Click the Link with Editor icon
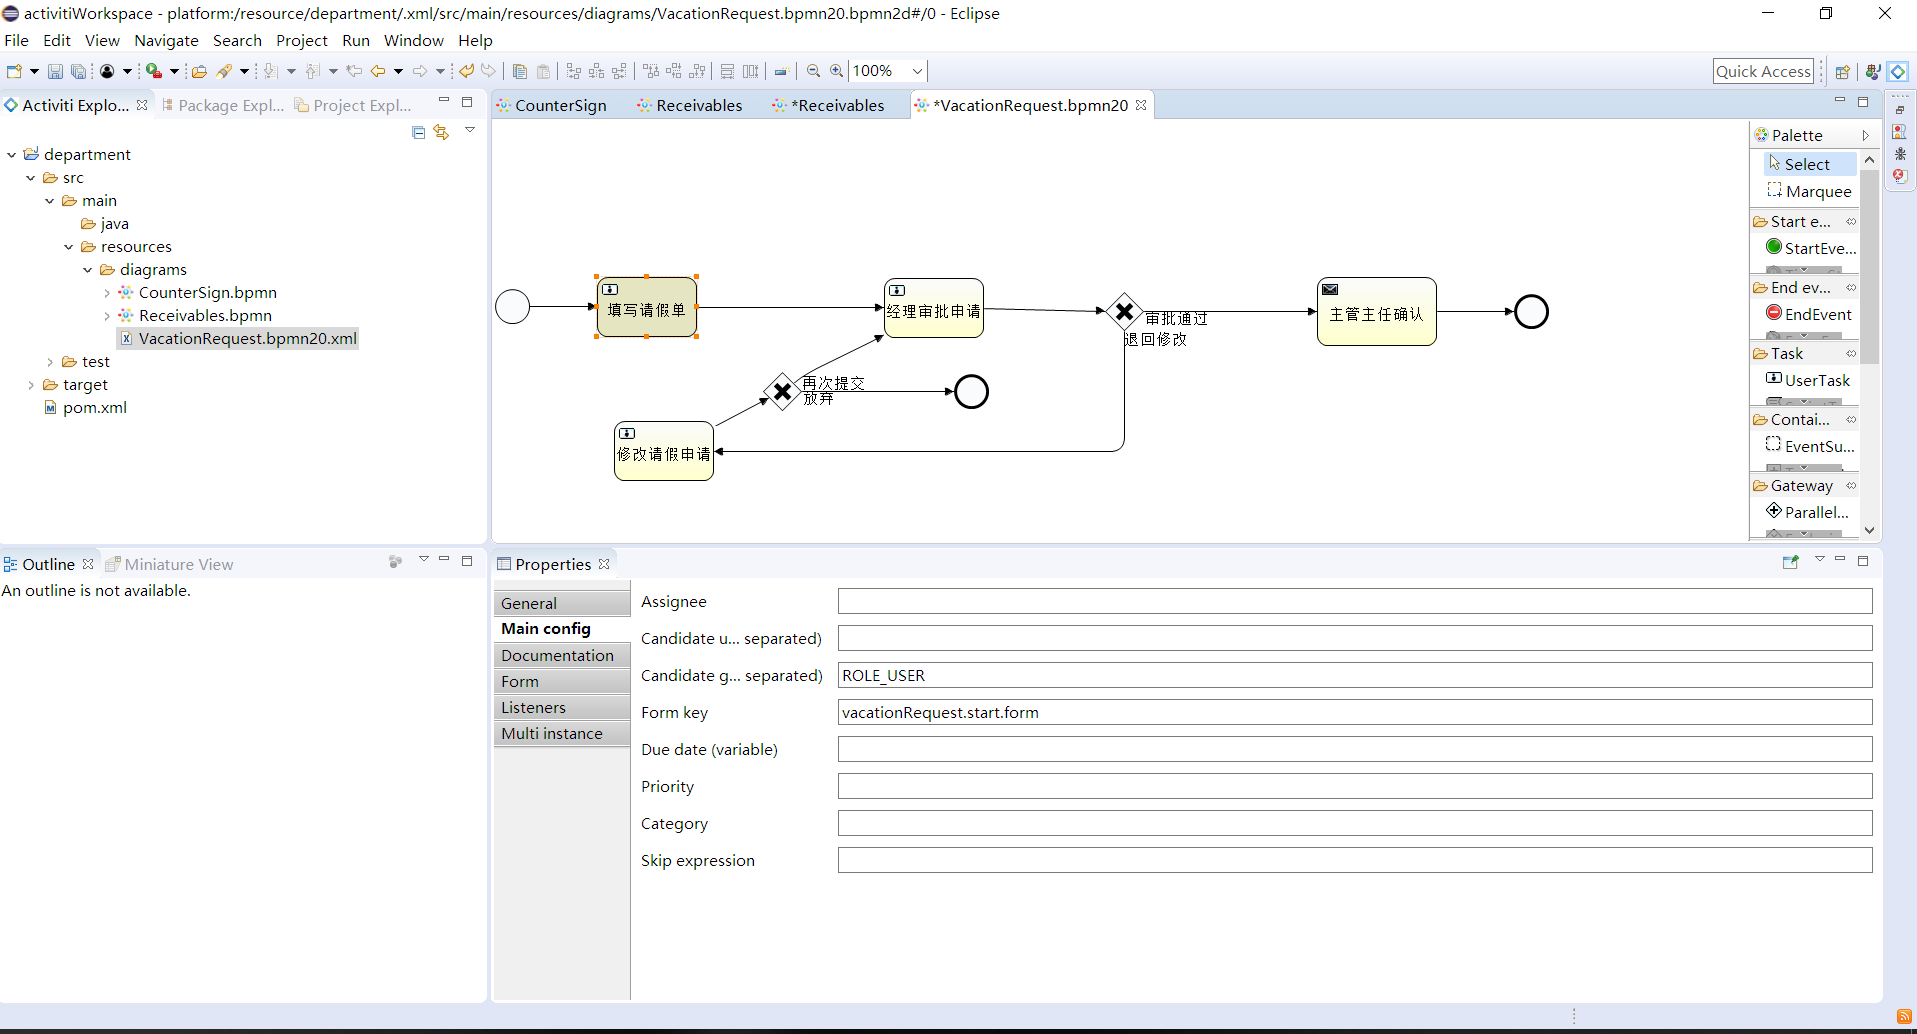 tap(441, 132)
